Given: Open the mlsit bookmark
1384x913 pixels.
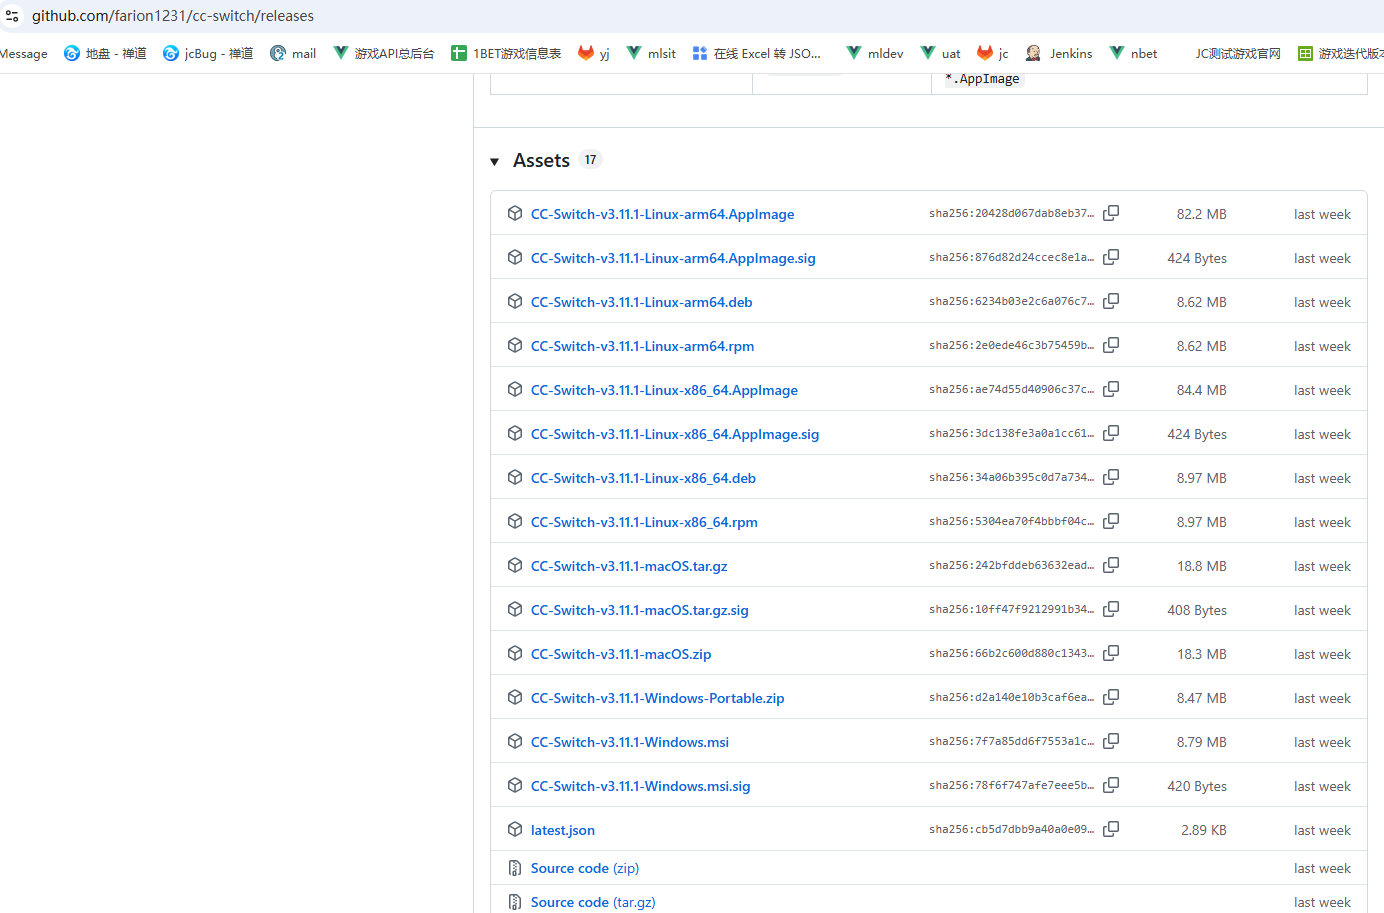Looking at the screenshot, I should 651,53.
